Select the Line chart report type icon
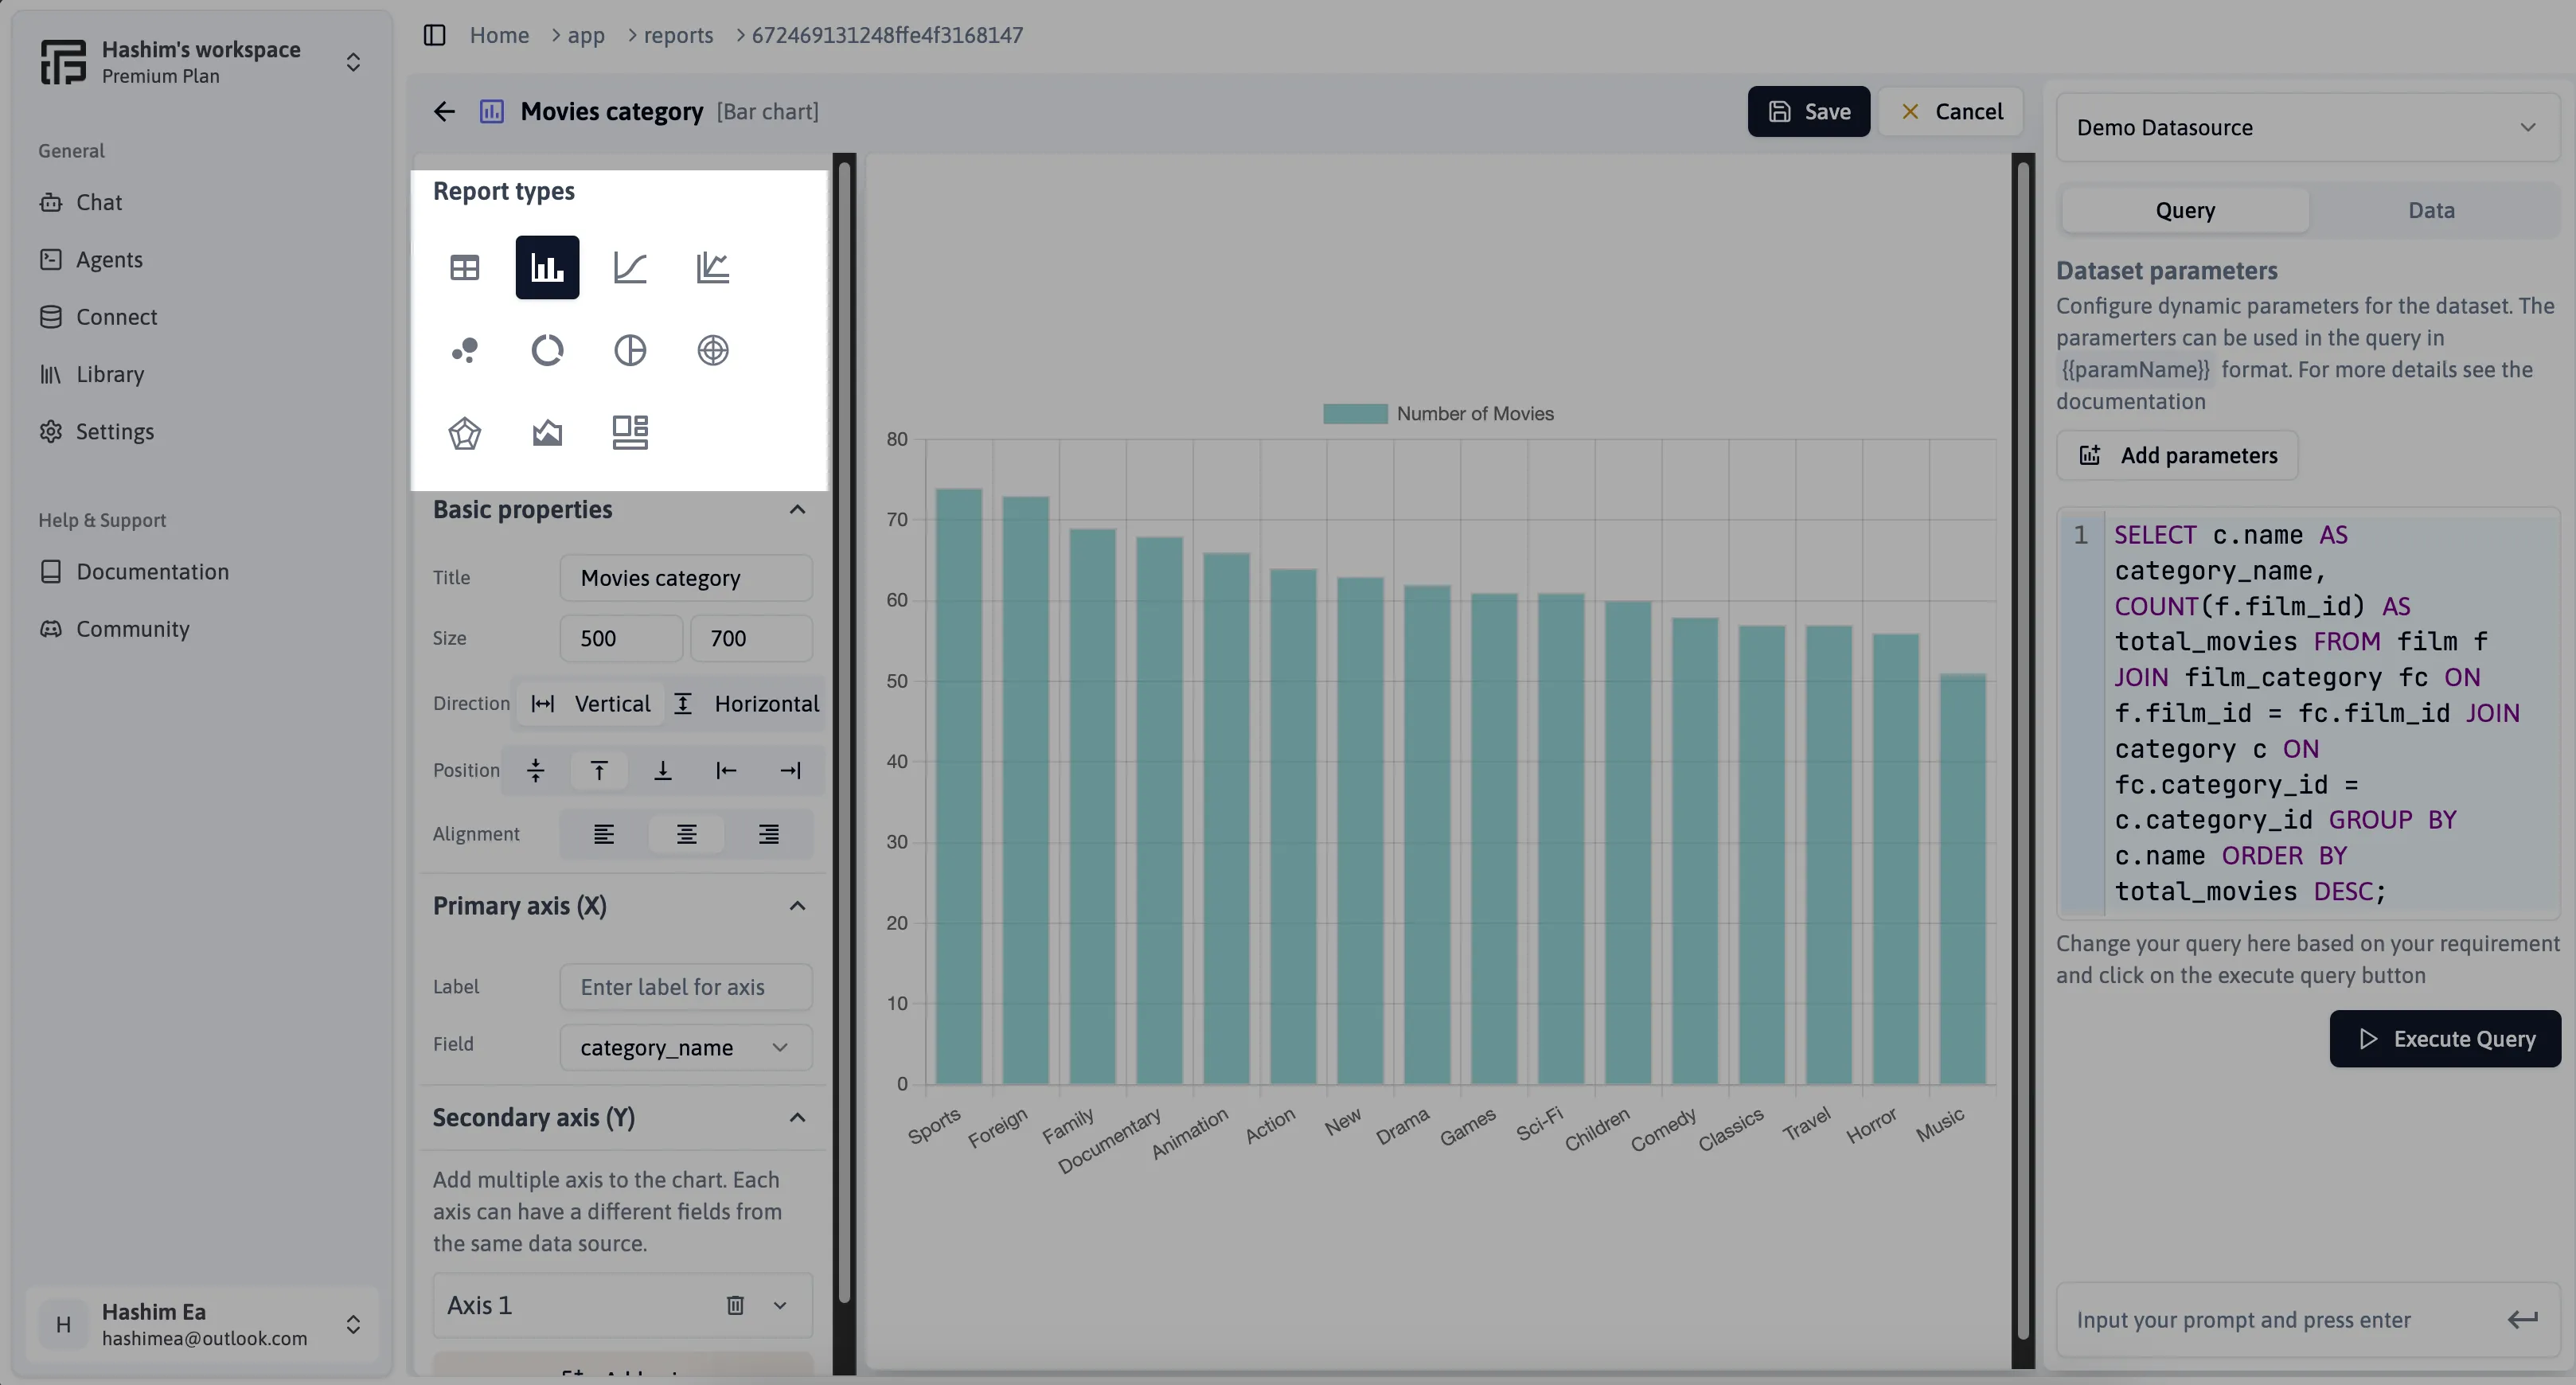The height and width of the screenshot is (1385, 2576). [x=629, y=266]
